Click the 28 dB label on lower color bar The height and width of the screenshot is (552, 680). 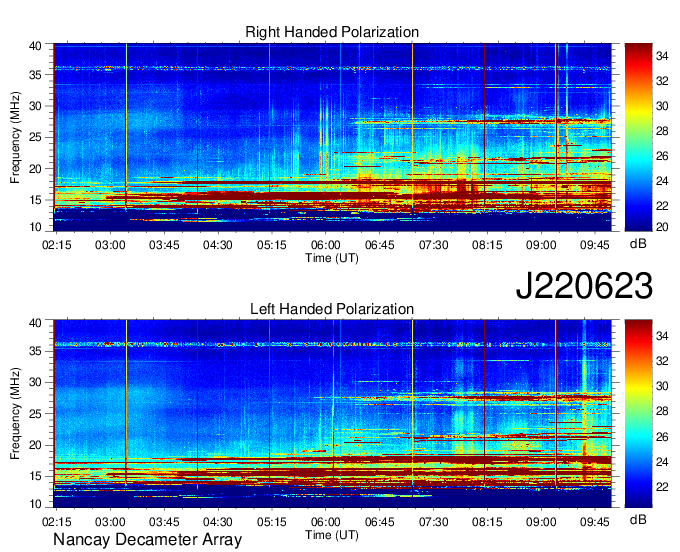tap(662, 411)
